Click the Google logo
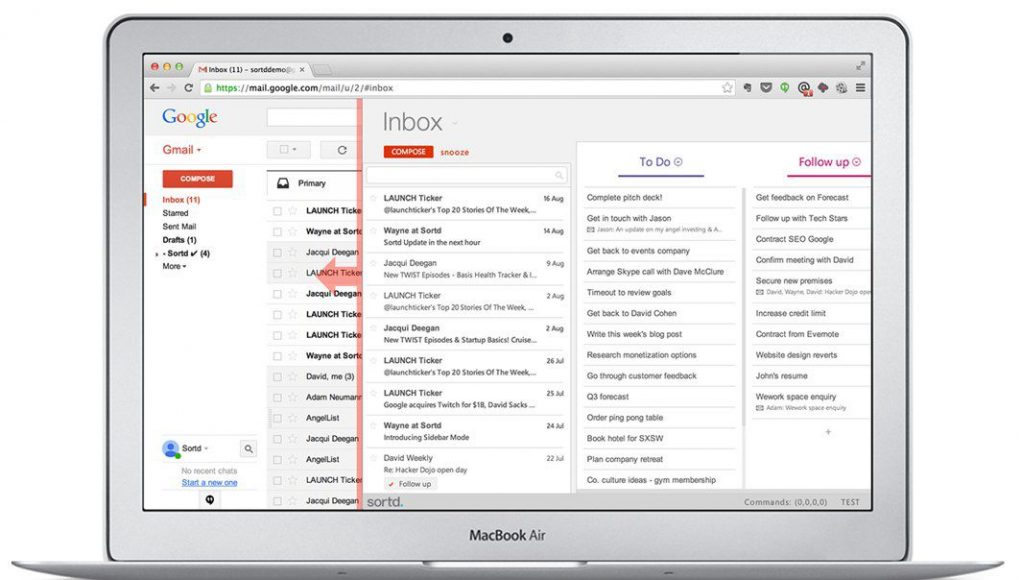 pos(189,117)
